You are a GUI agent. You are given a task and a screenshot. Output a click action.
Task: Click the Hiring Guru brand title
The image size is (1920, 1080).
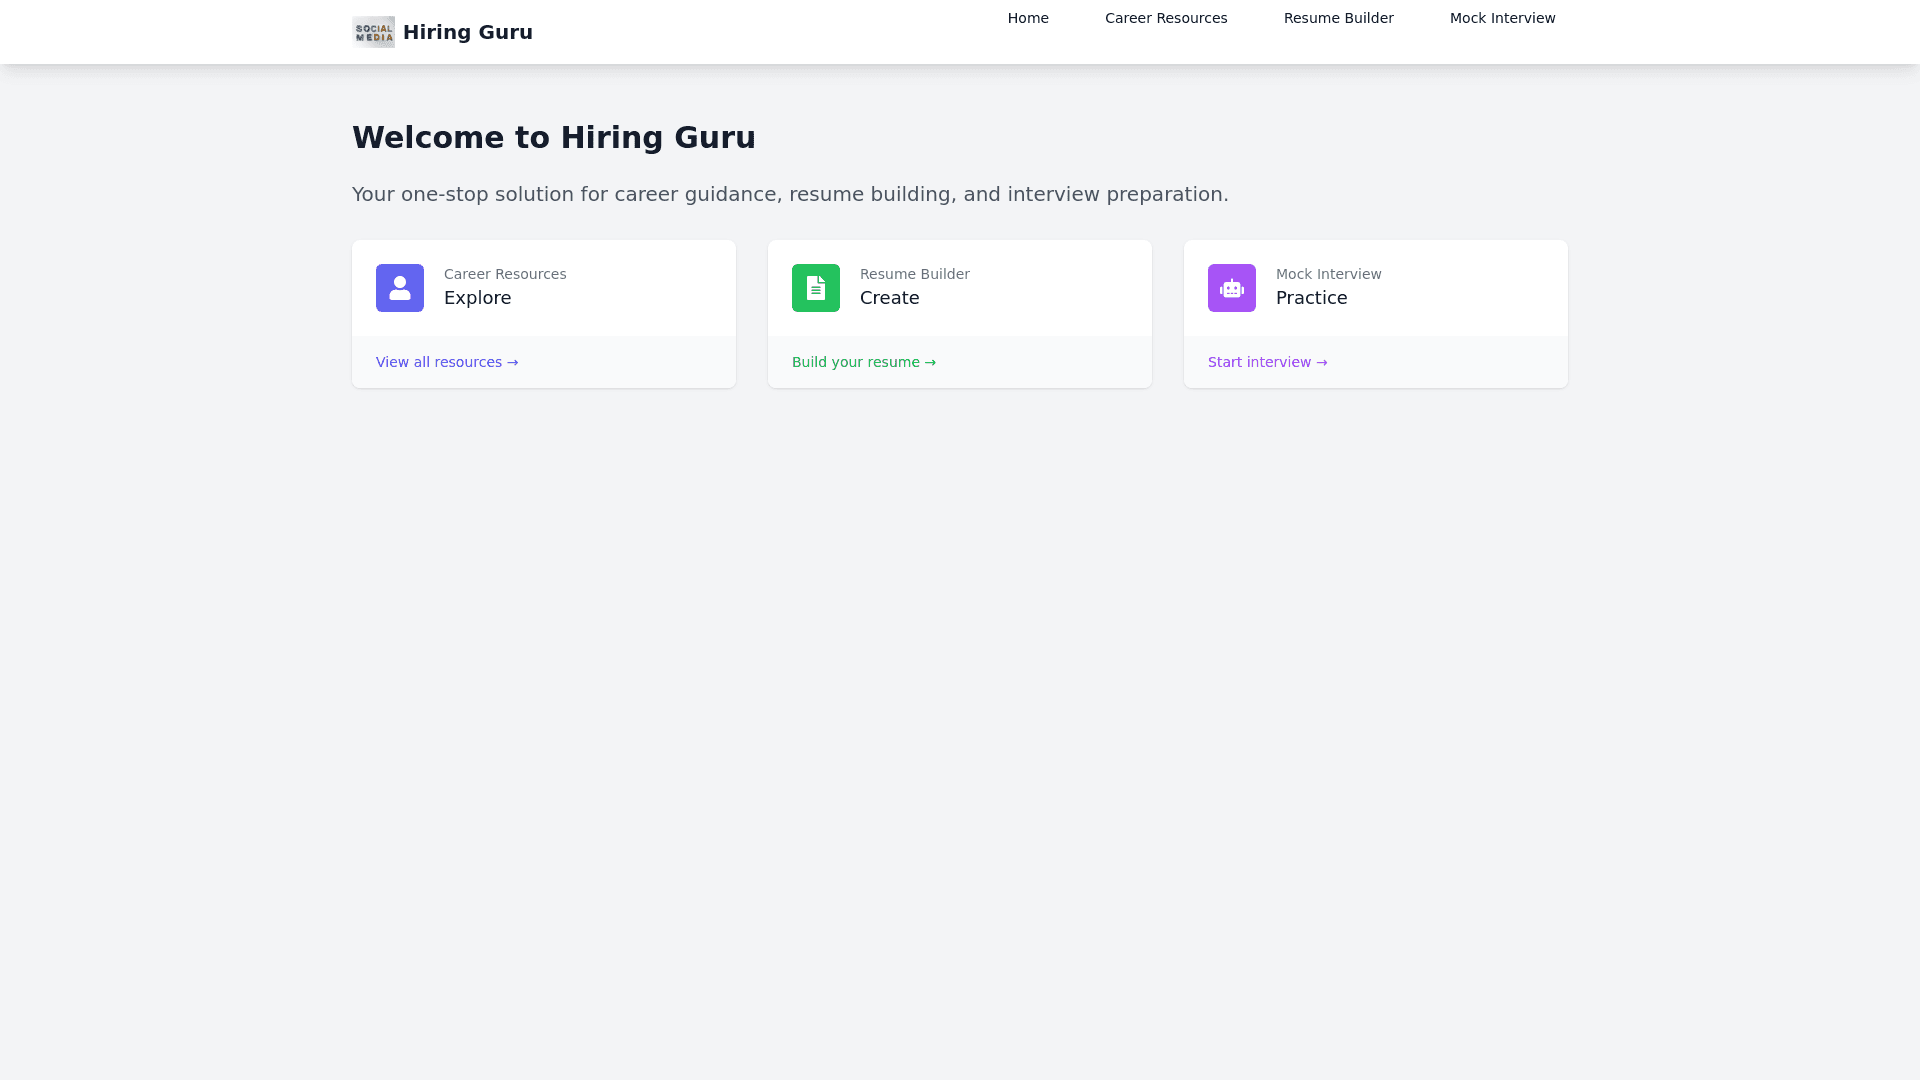coord(467,32)
